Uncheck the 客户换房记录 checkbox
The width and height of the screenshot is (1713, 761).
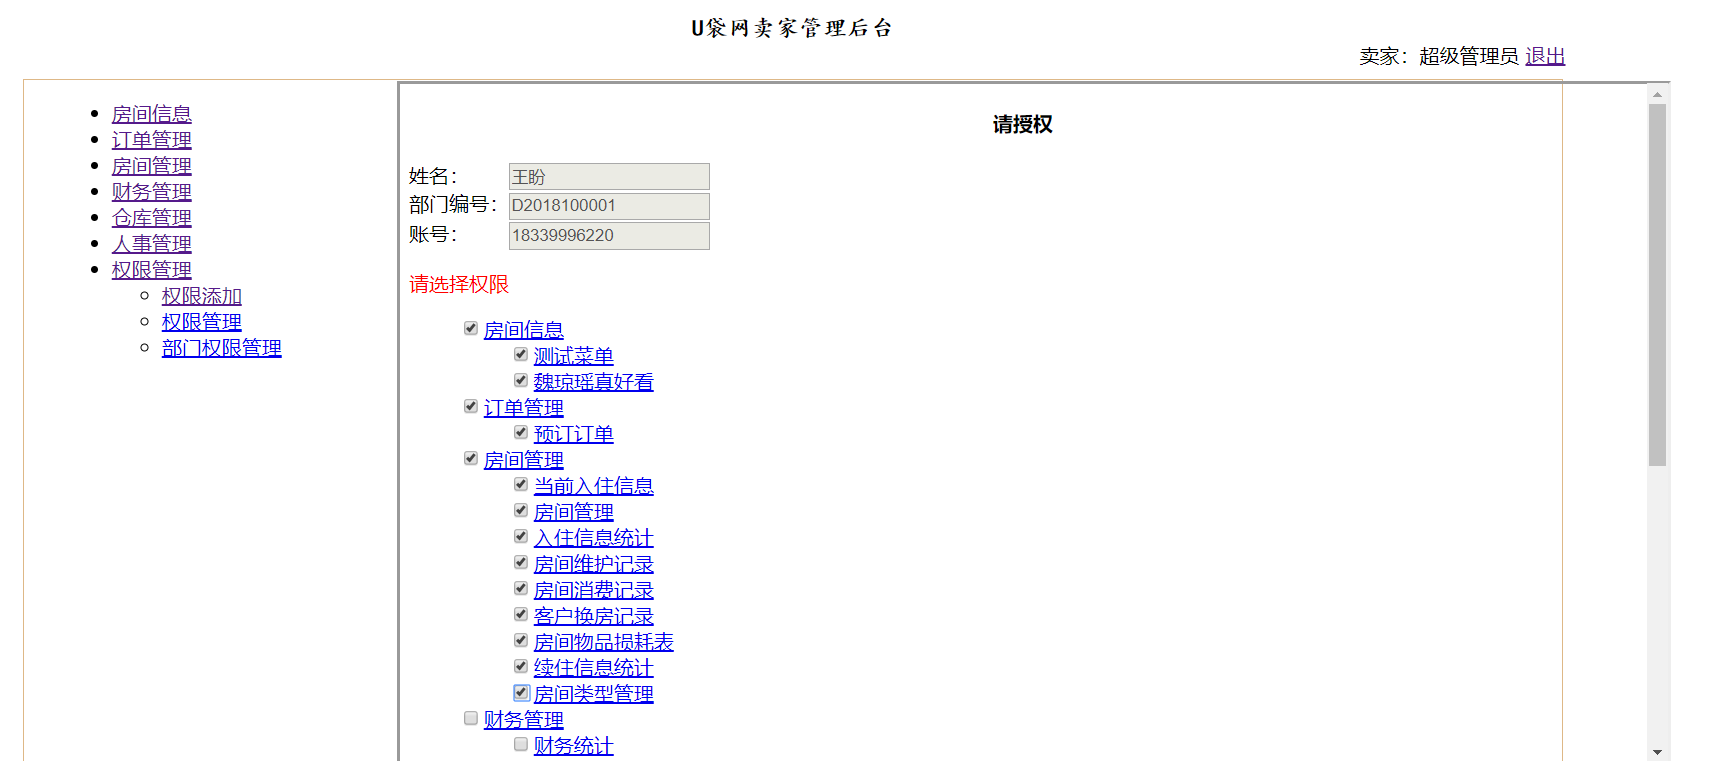pyautogui.click(x=521, y=614)
